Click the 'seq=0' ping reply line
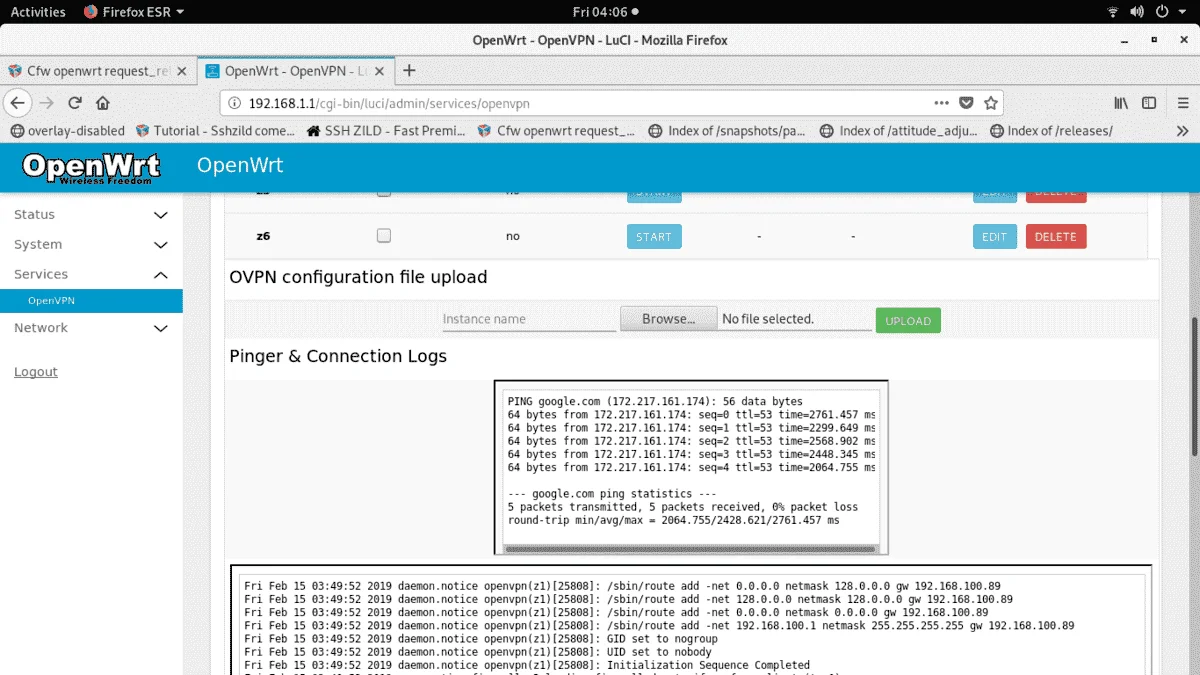 pyautogui.click(x=691, y=414)
